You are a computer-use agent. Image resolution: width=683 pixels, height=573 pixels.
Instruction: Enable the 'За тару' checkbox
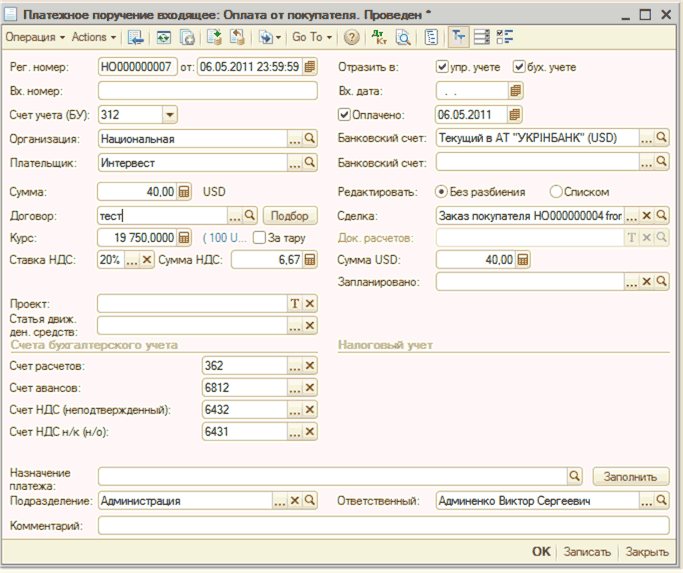click(x=259, y=237)
